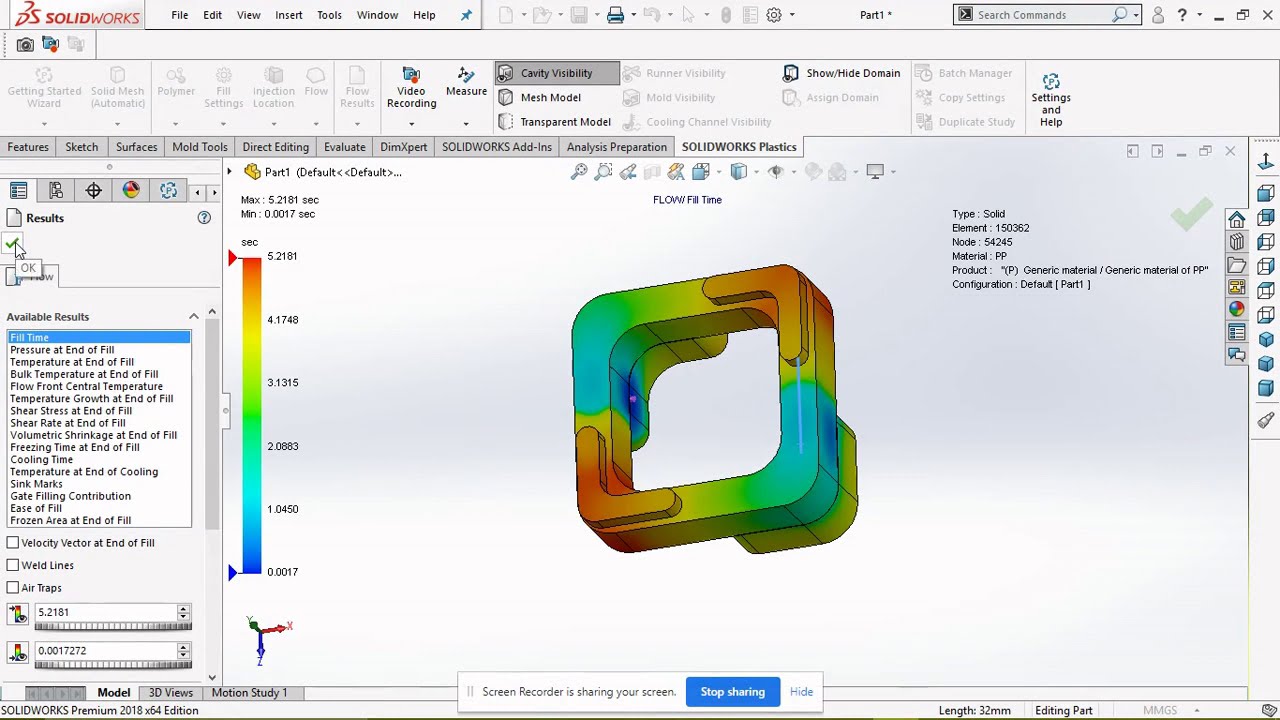
Task: Click the Previous View icon
Action: tap(628, 172)
